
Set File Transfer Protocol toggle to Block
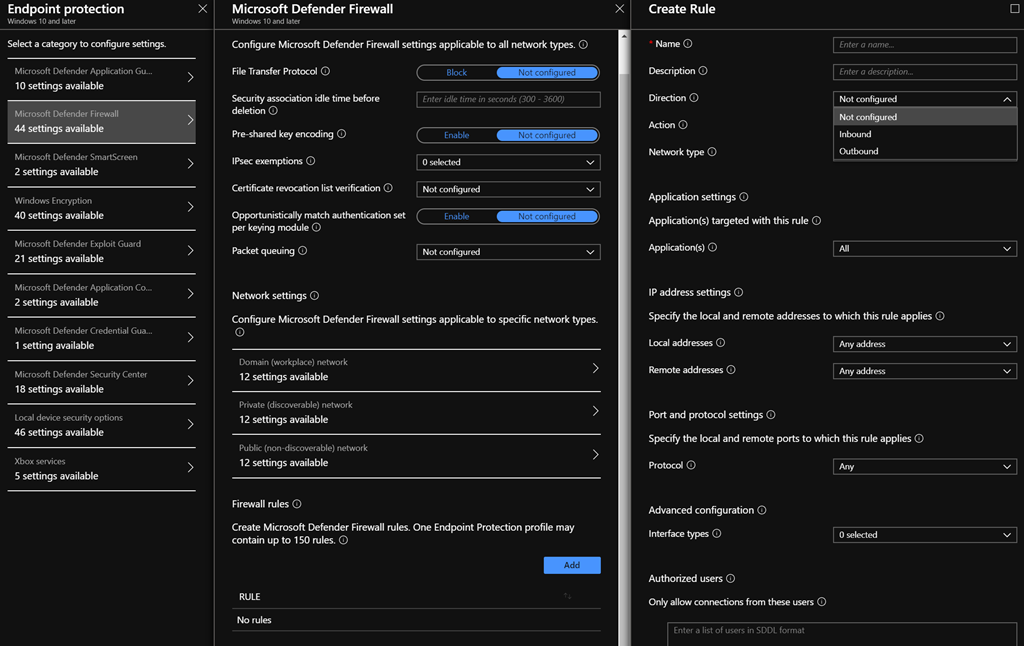coord(457,72)
